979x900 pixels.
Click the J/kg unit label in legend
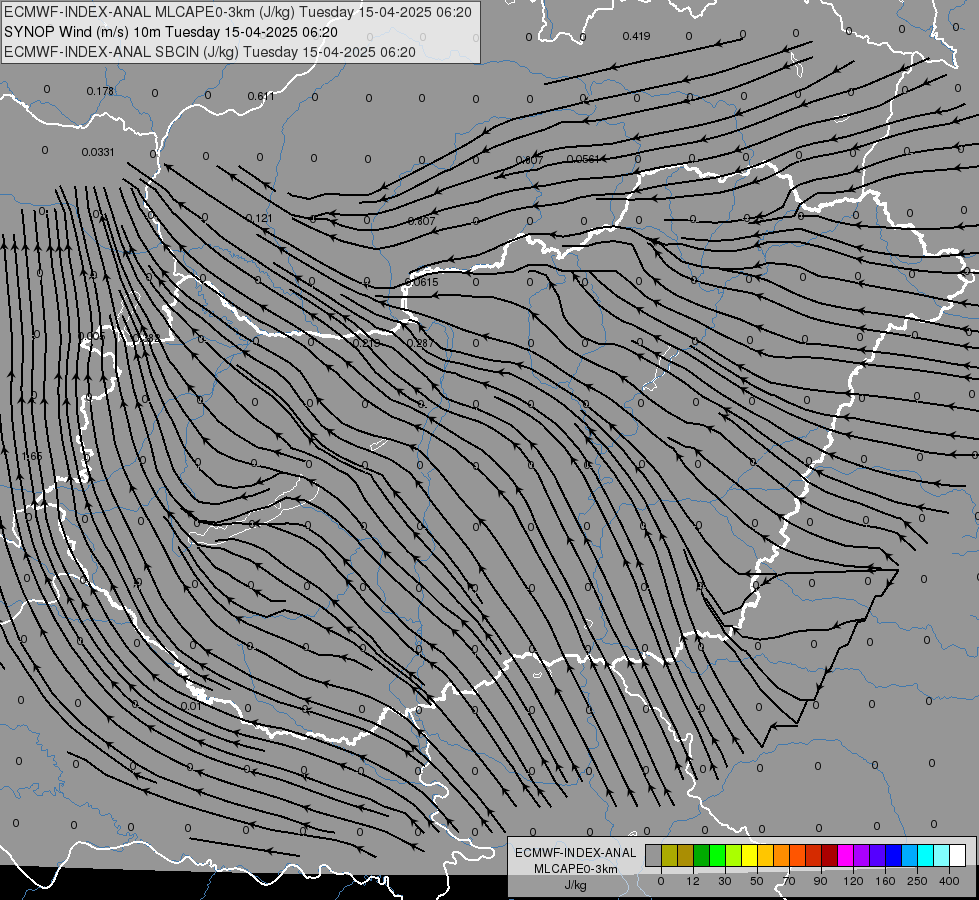[576, 886]
